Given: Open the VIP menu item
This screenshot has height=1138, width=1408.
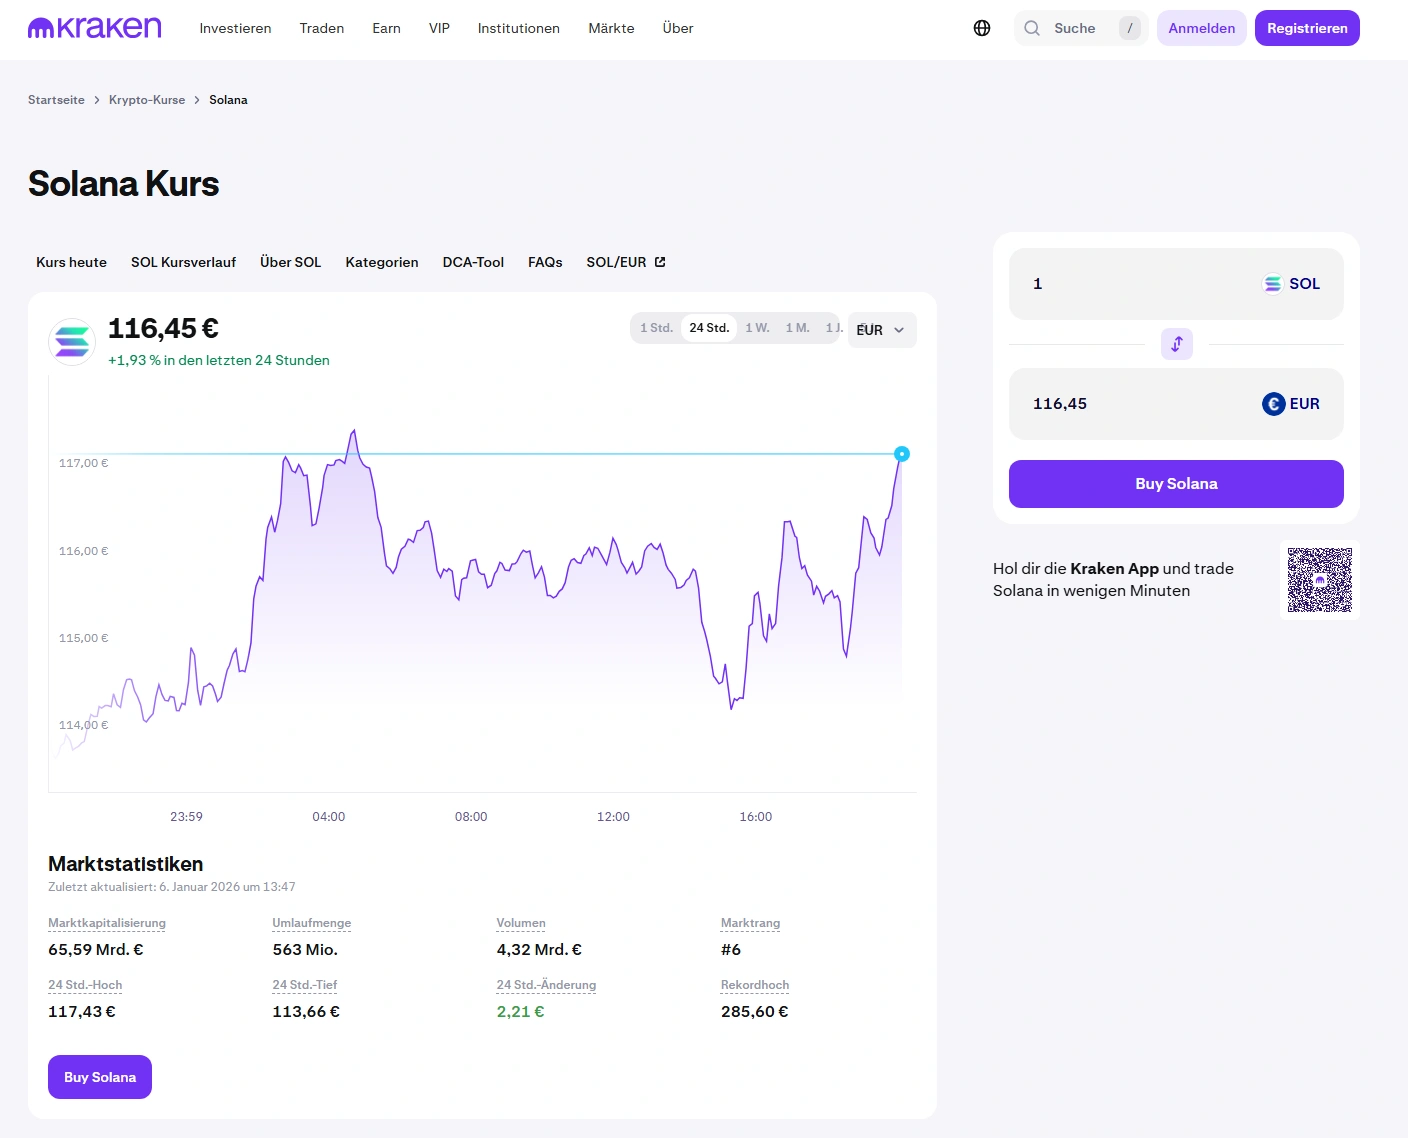Looking at the screenshot, I should coord(439,28).
